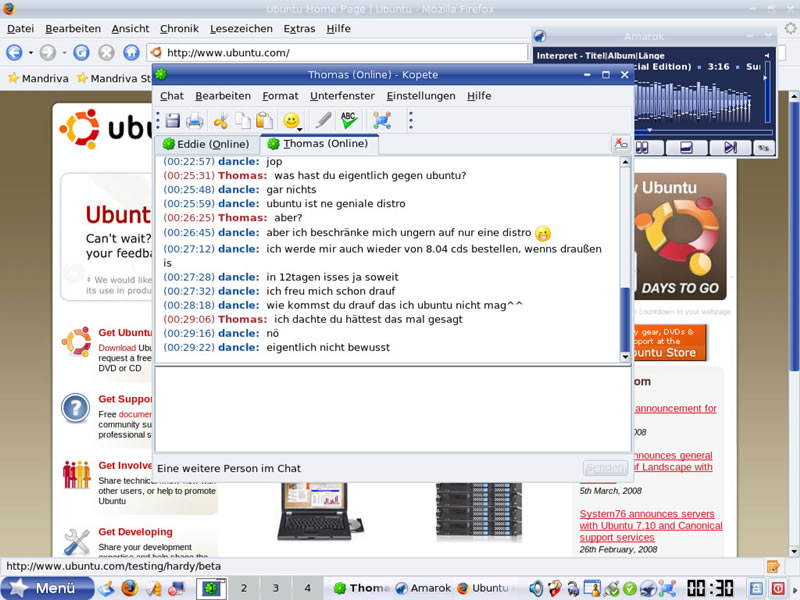Screen dimensions: 800x600
Task: Click the Copy icon in Kopete toolbar
Action: (x=242, y=121)
